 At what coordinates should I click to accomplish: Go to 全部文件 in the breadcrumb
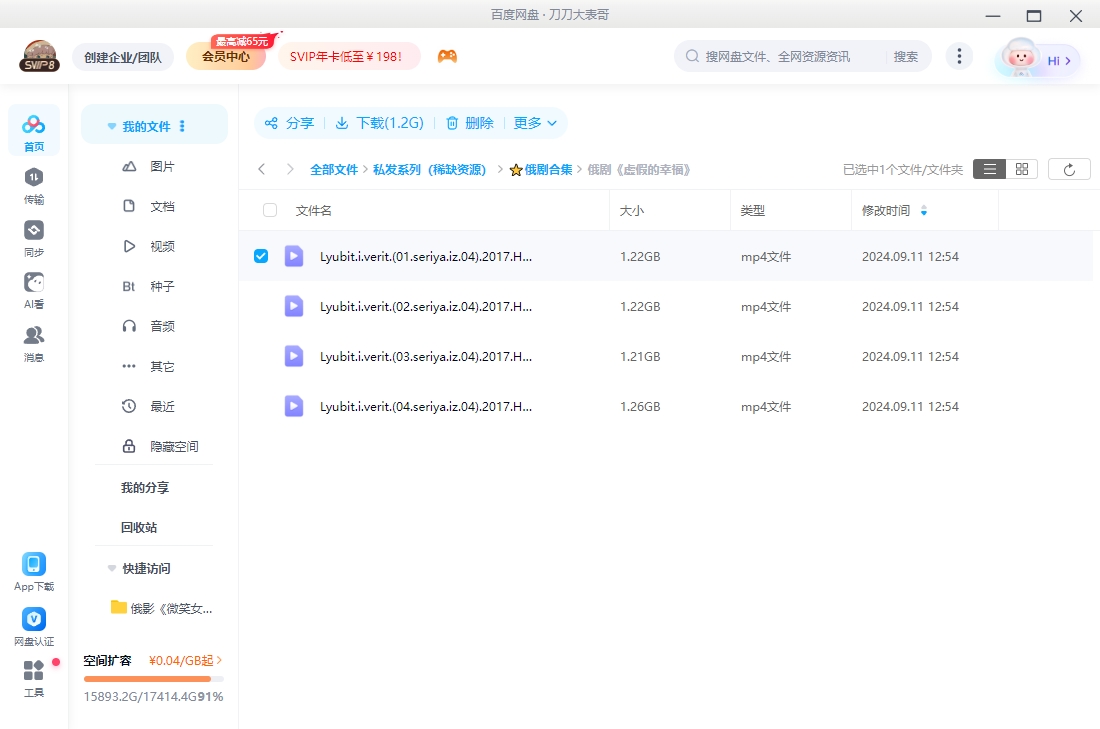point(334,169)
